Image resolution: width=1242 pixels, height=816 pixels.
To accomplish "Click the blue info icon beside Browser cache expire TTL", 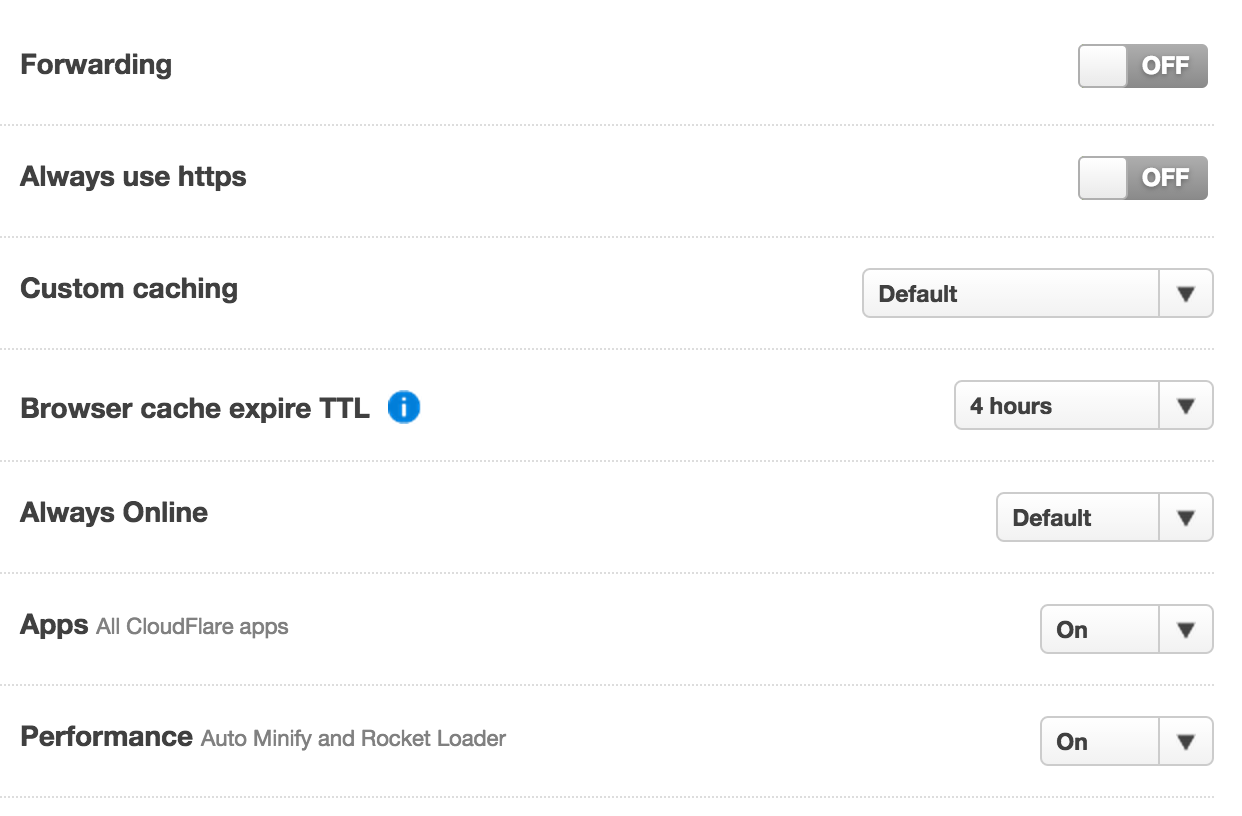I will [x=403, y=407].
